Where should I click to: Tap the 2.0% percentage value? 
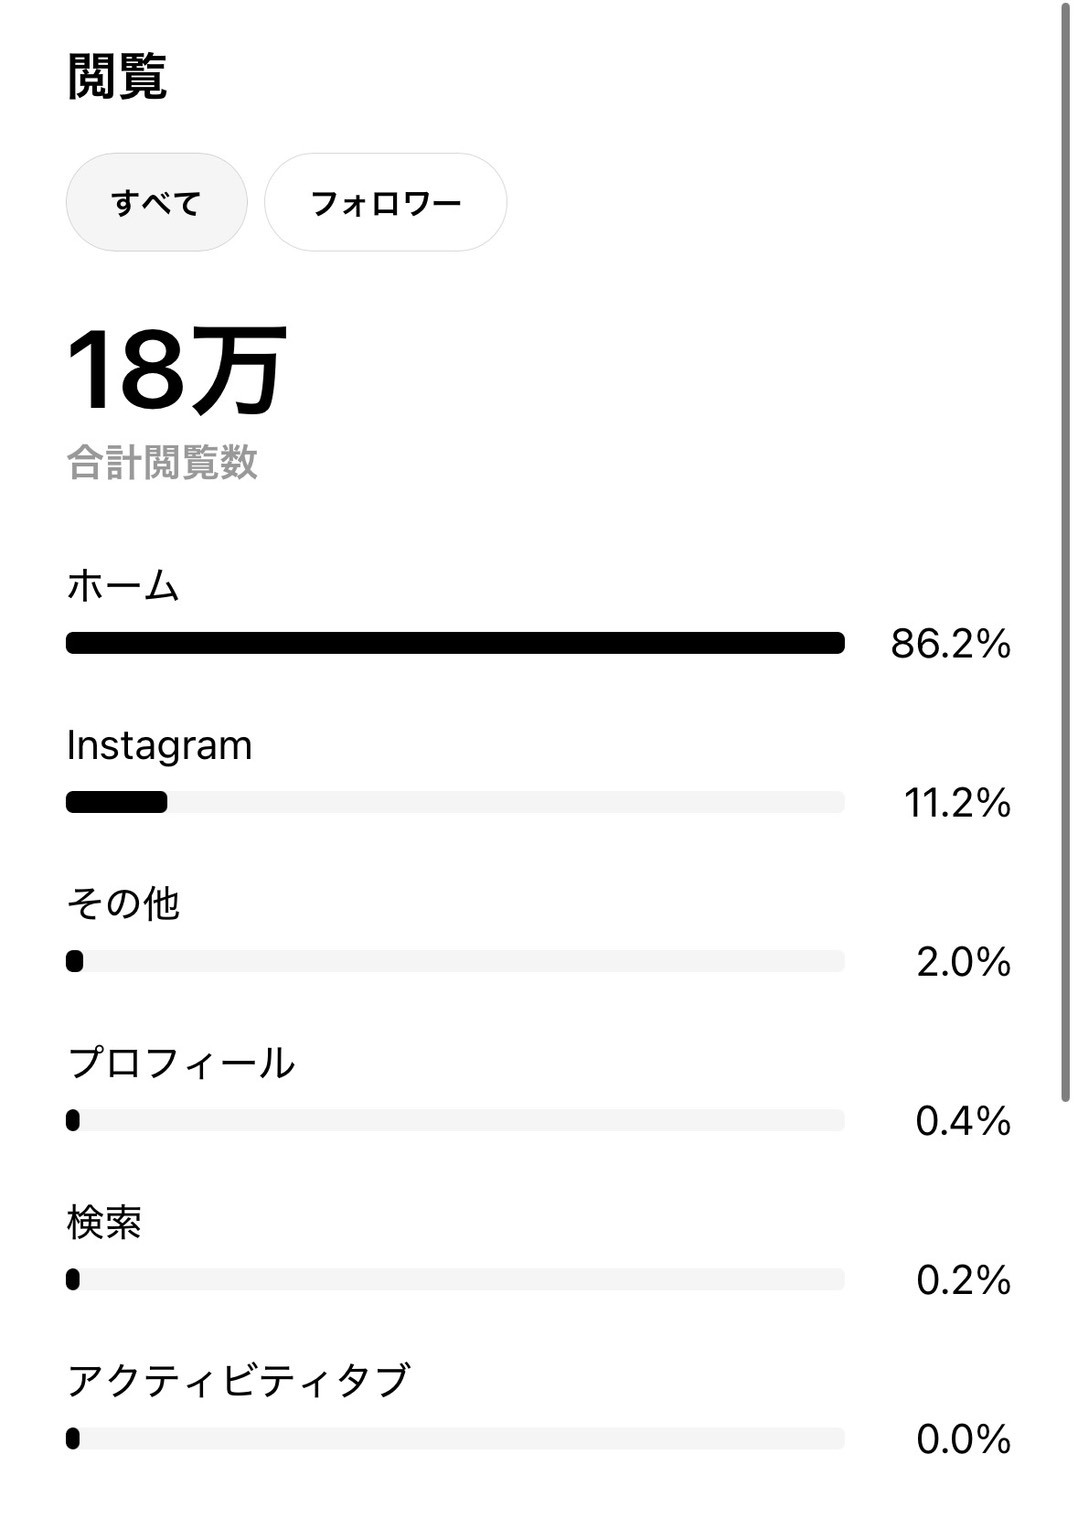[x=963, y=962]
